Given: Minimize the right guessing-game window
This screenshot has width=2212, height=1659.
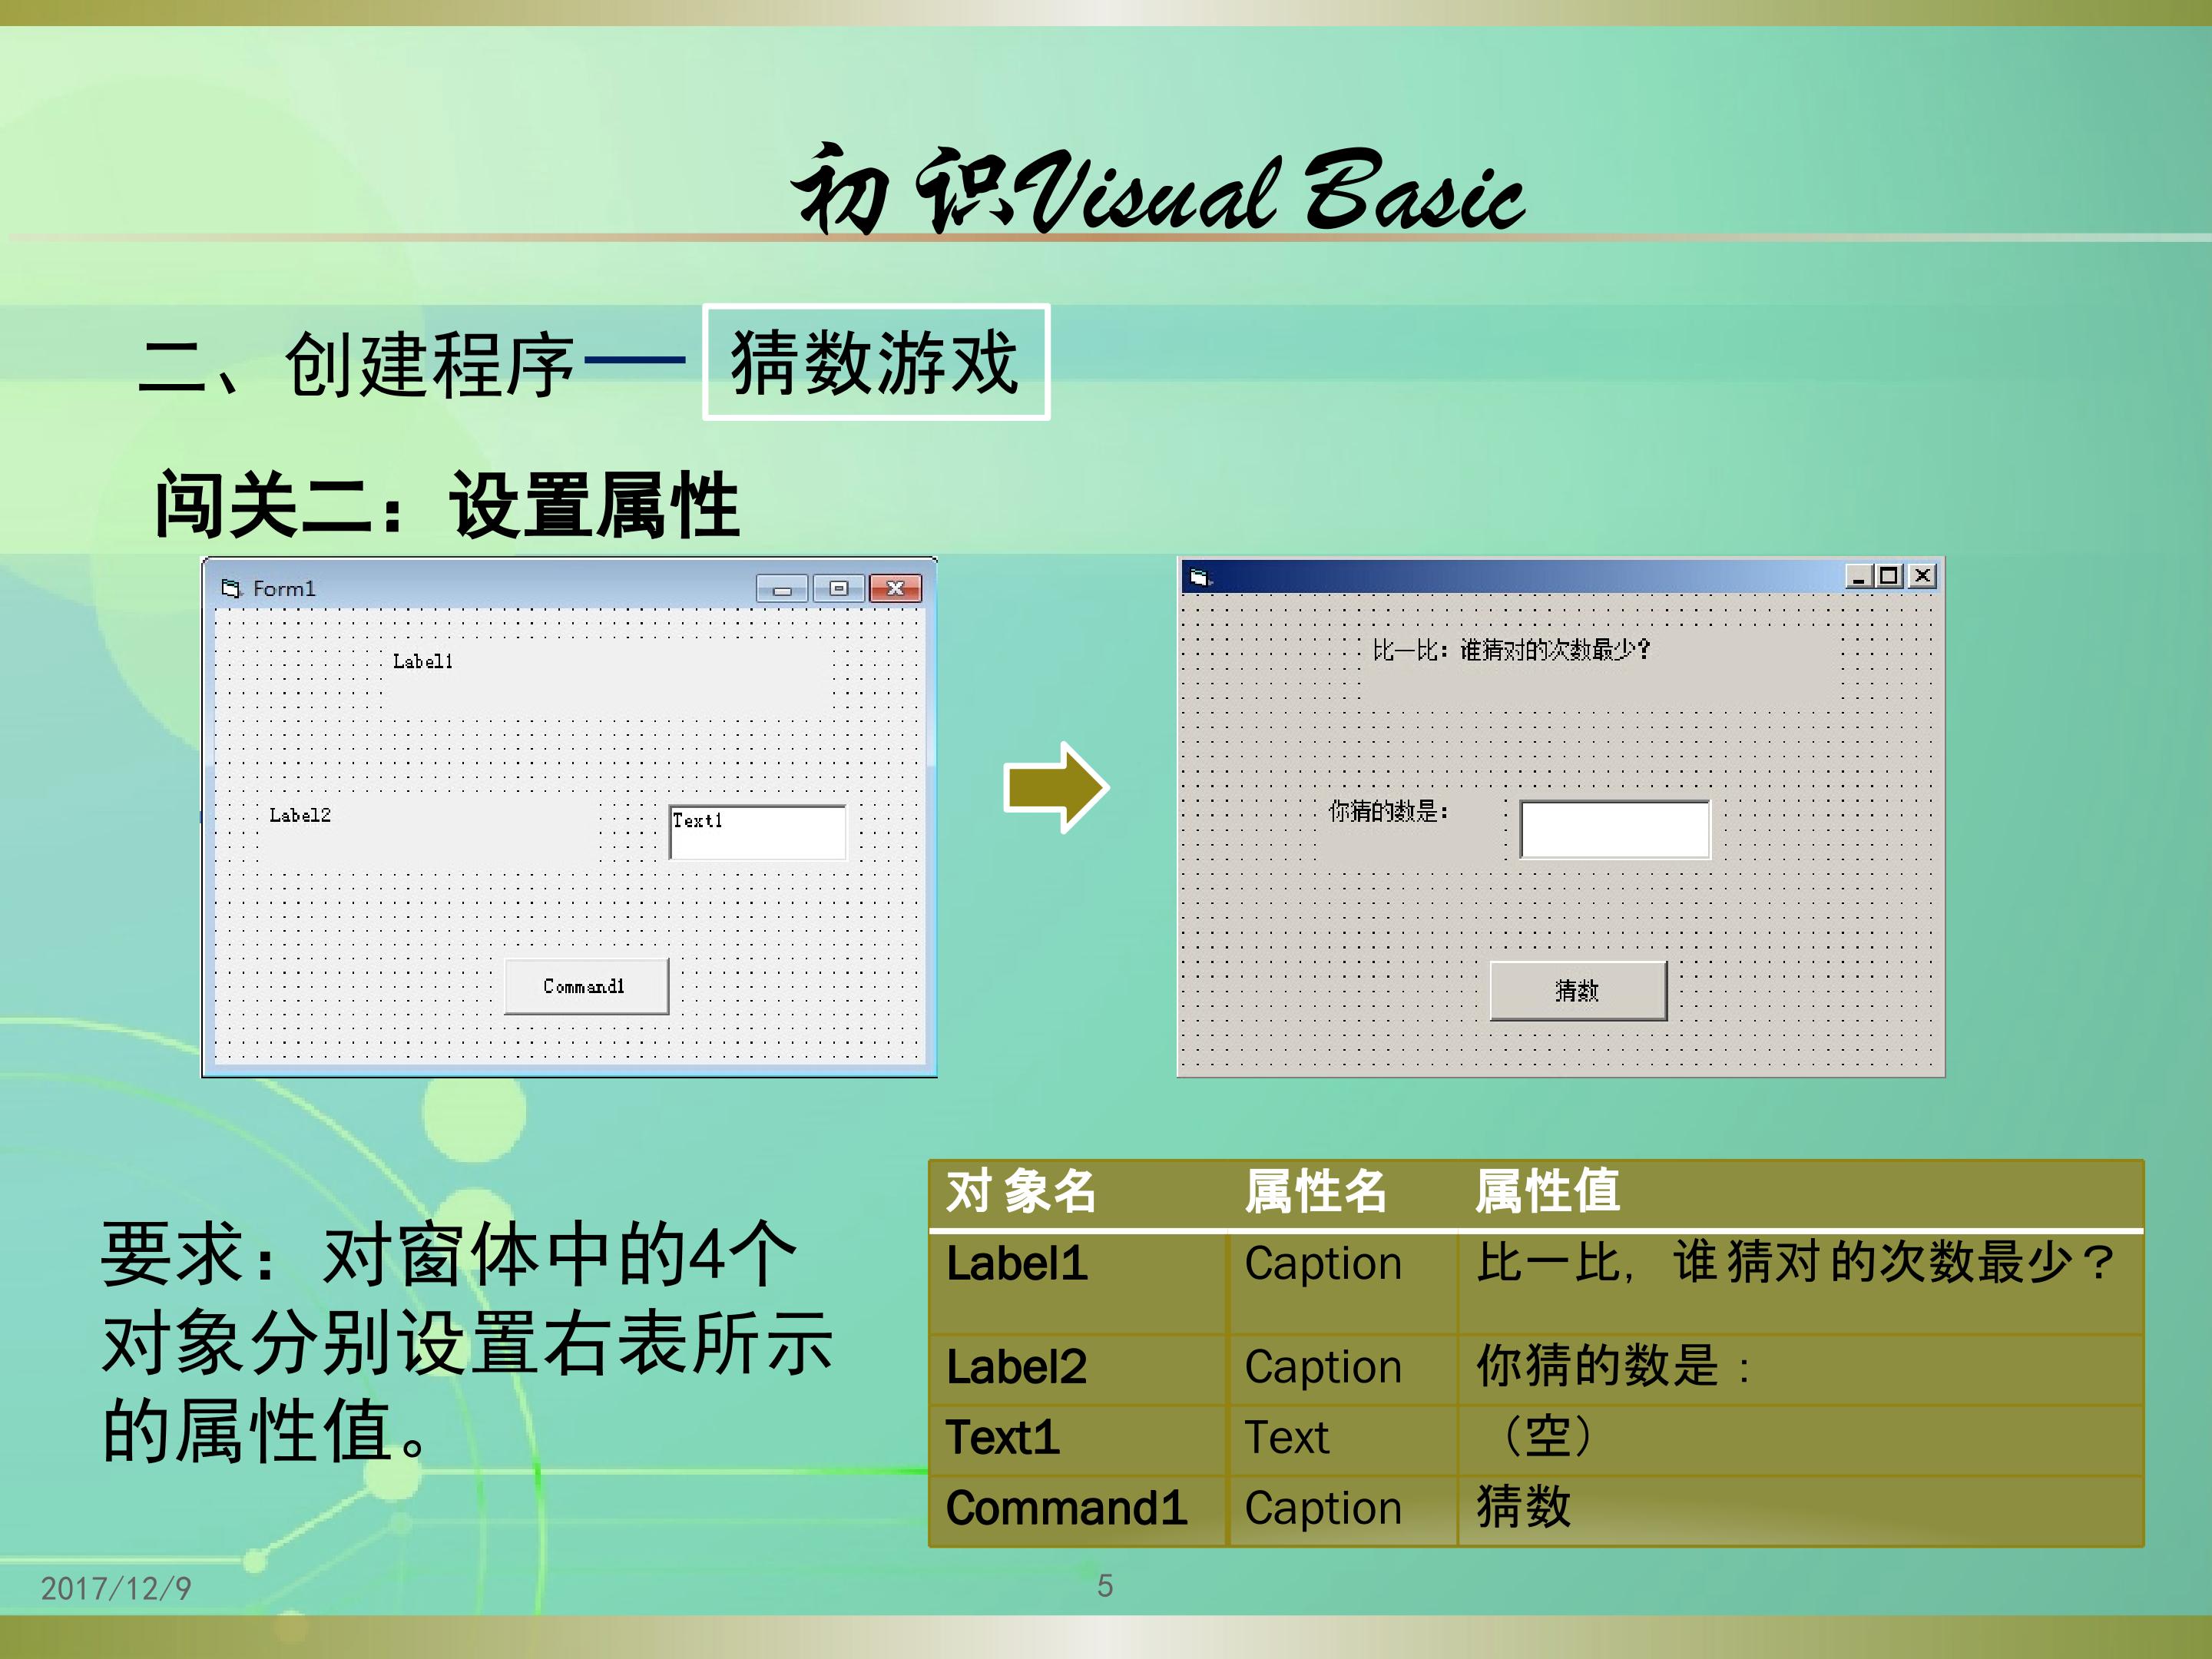Looking at the screenshot, I should [1858, 576].
